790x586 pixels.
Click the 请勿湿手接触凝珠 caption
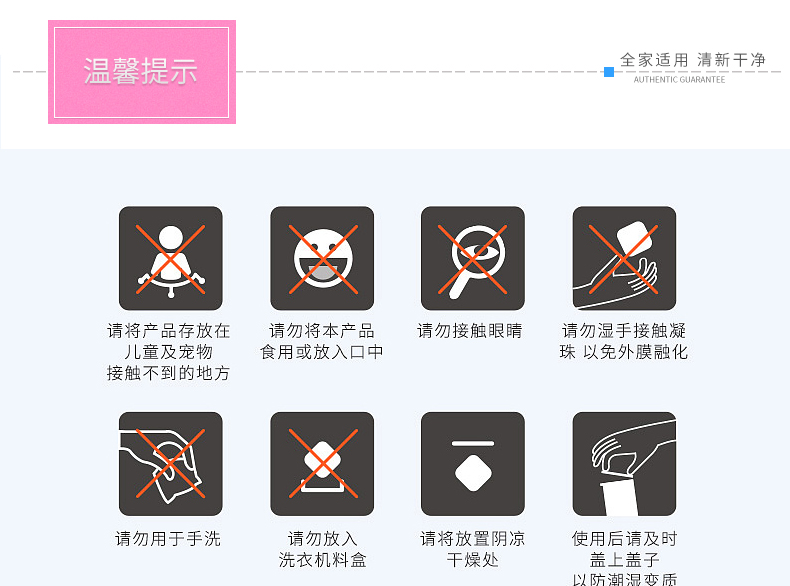click(x=624, y=342)
